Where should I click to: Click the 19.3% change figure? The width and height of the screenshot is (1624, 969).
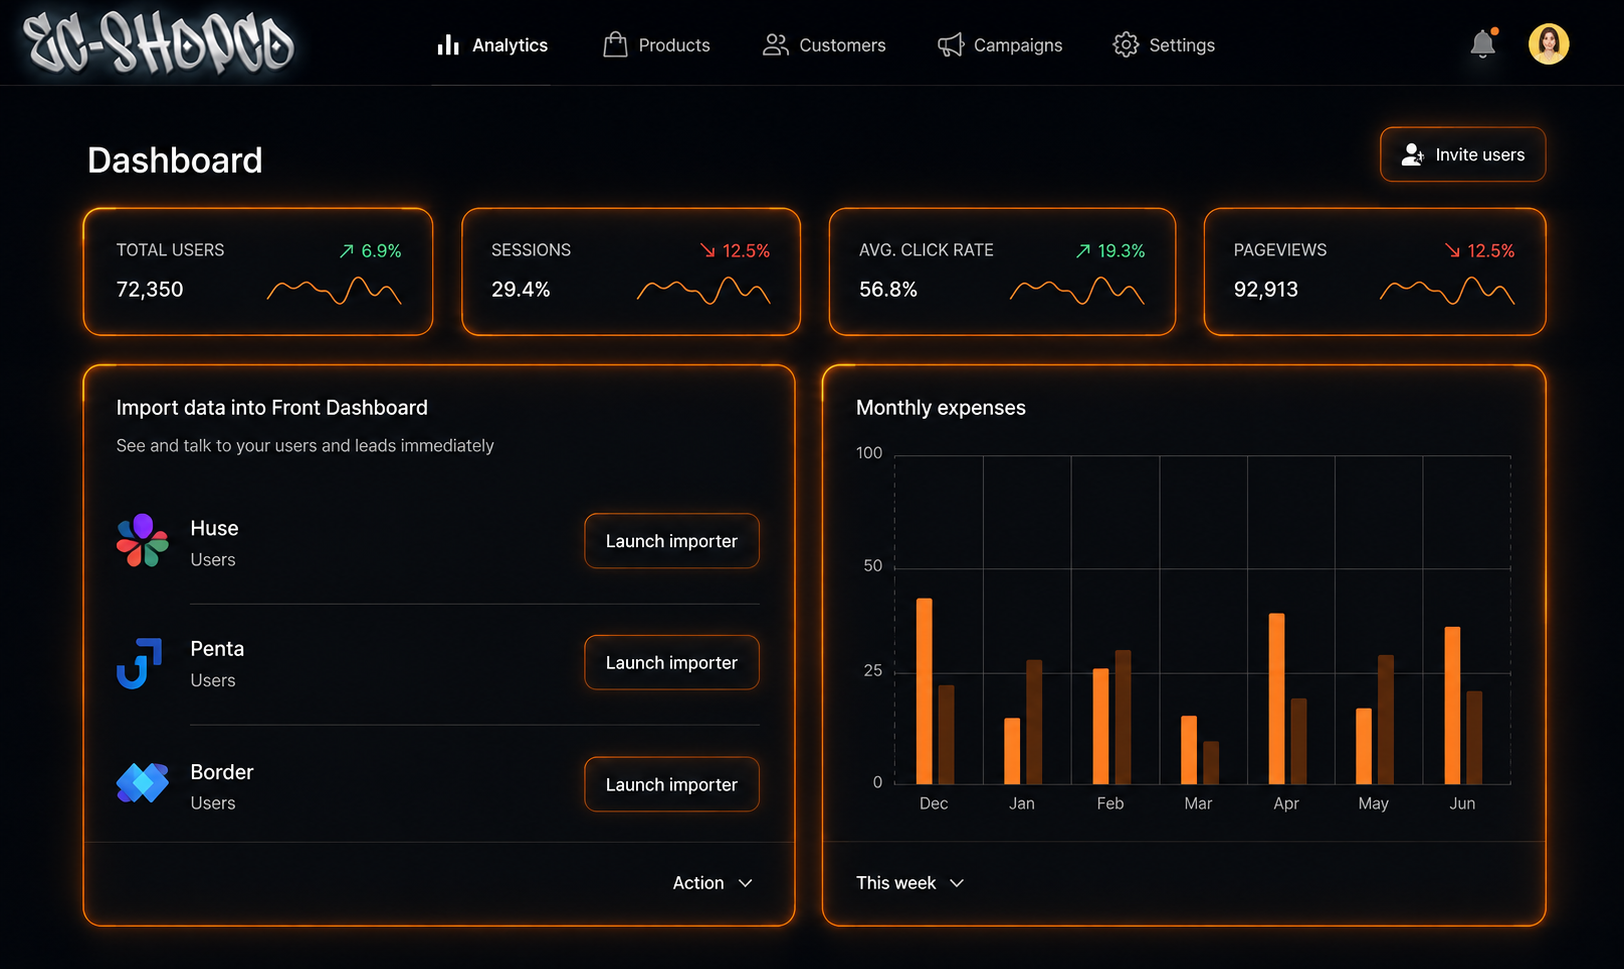1121,251
